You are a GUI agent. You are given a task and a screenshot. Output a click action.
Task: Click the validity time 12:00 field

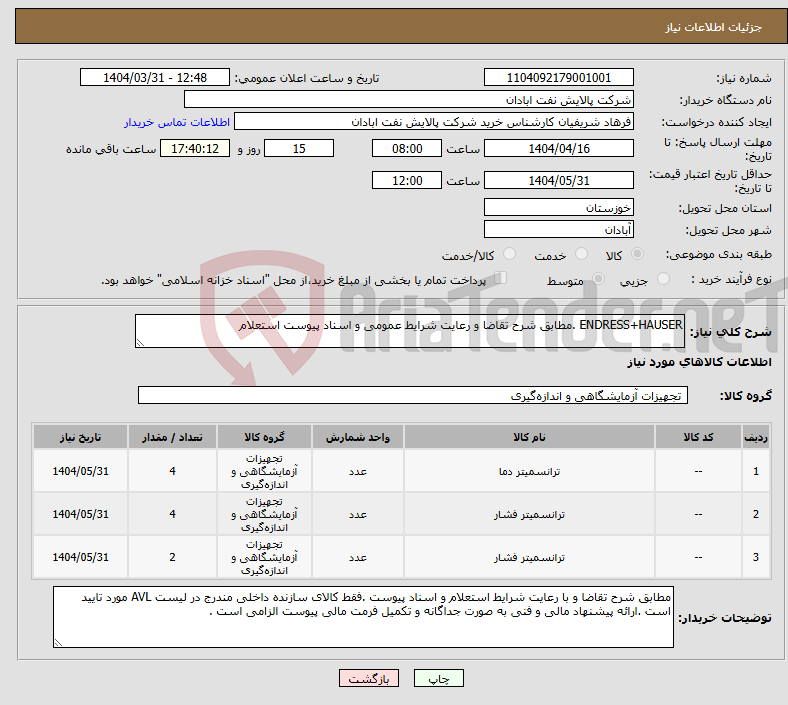coord(407,180)
